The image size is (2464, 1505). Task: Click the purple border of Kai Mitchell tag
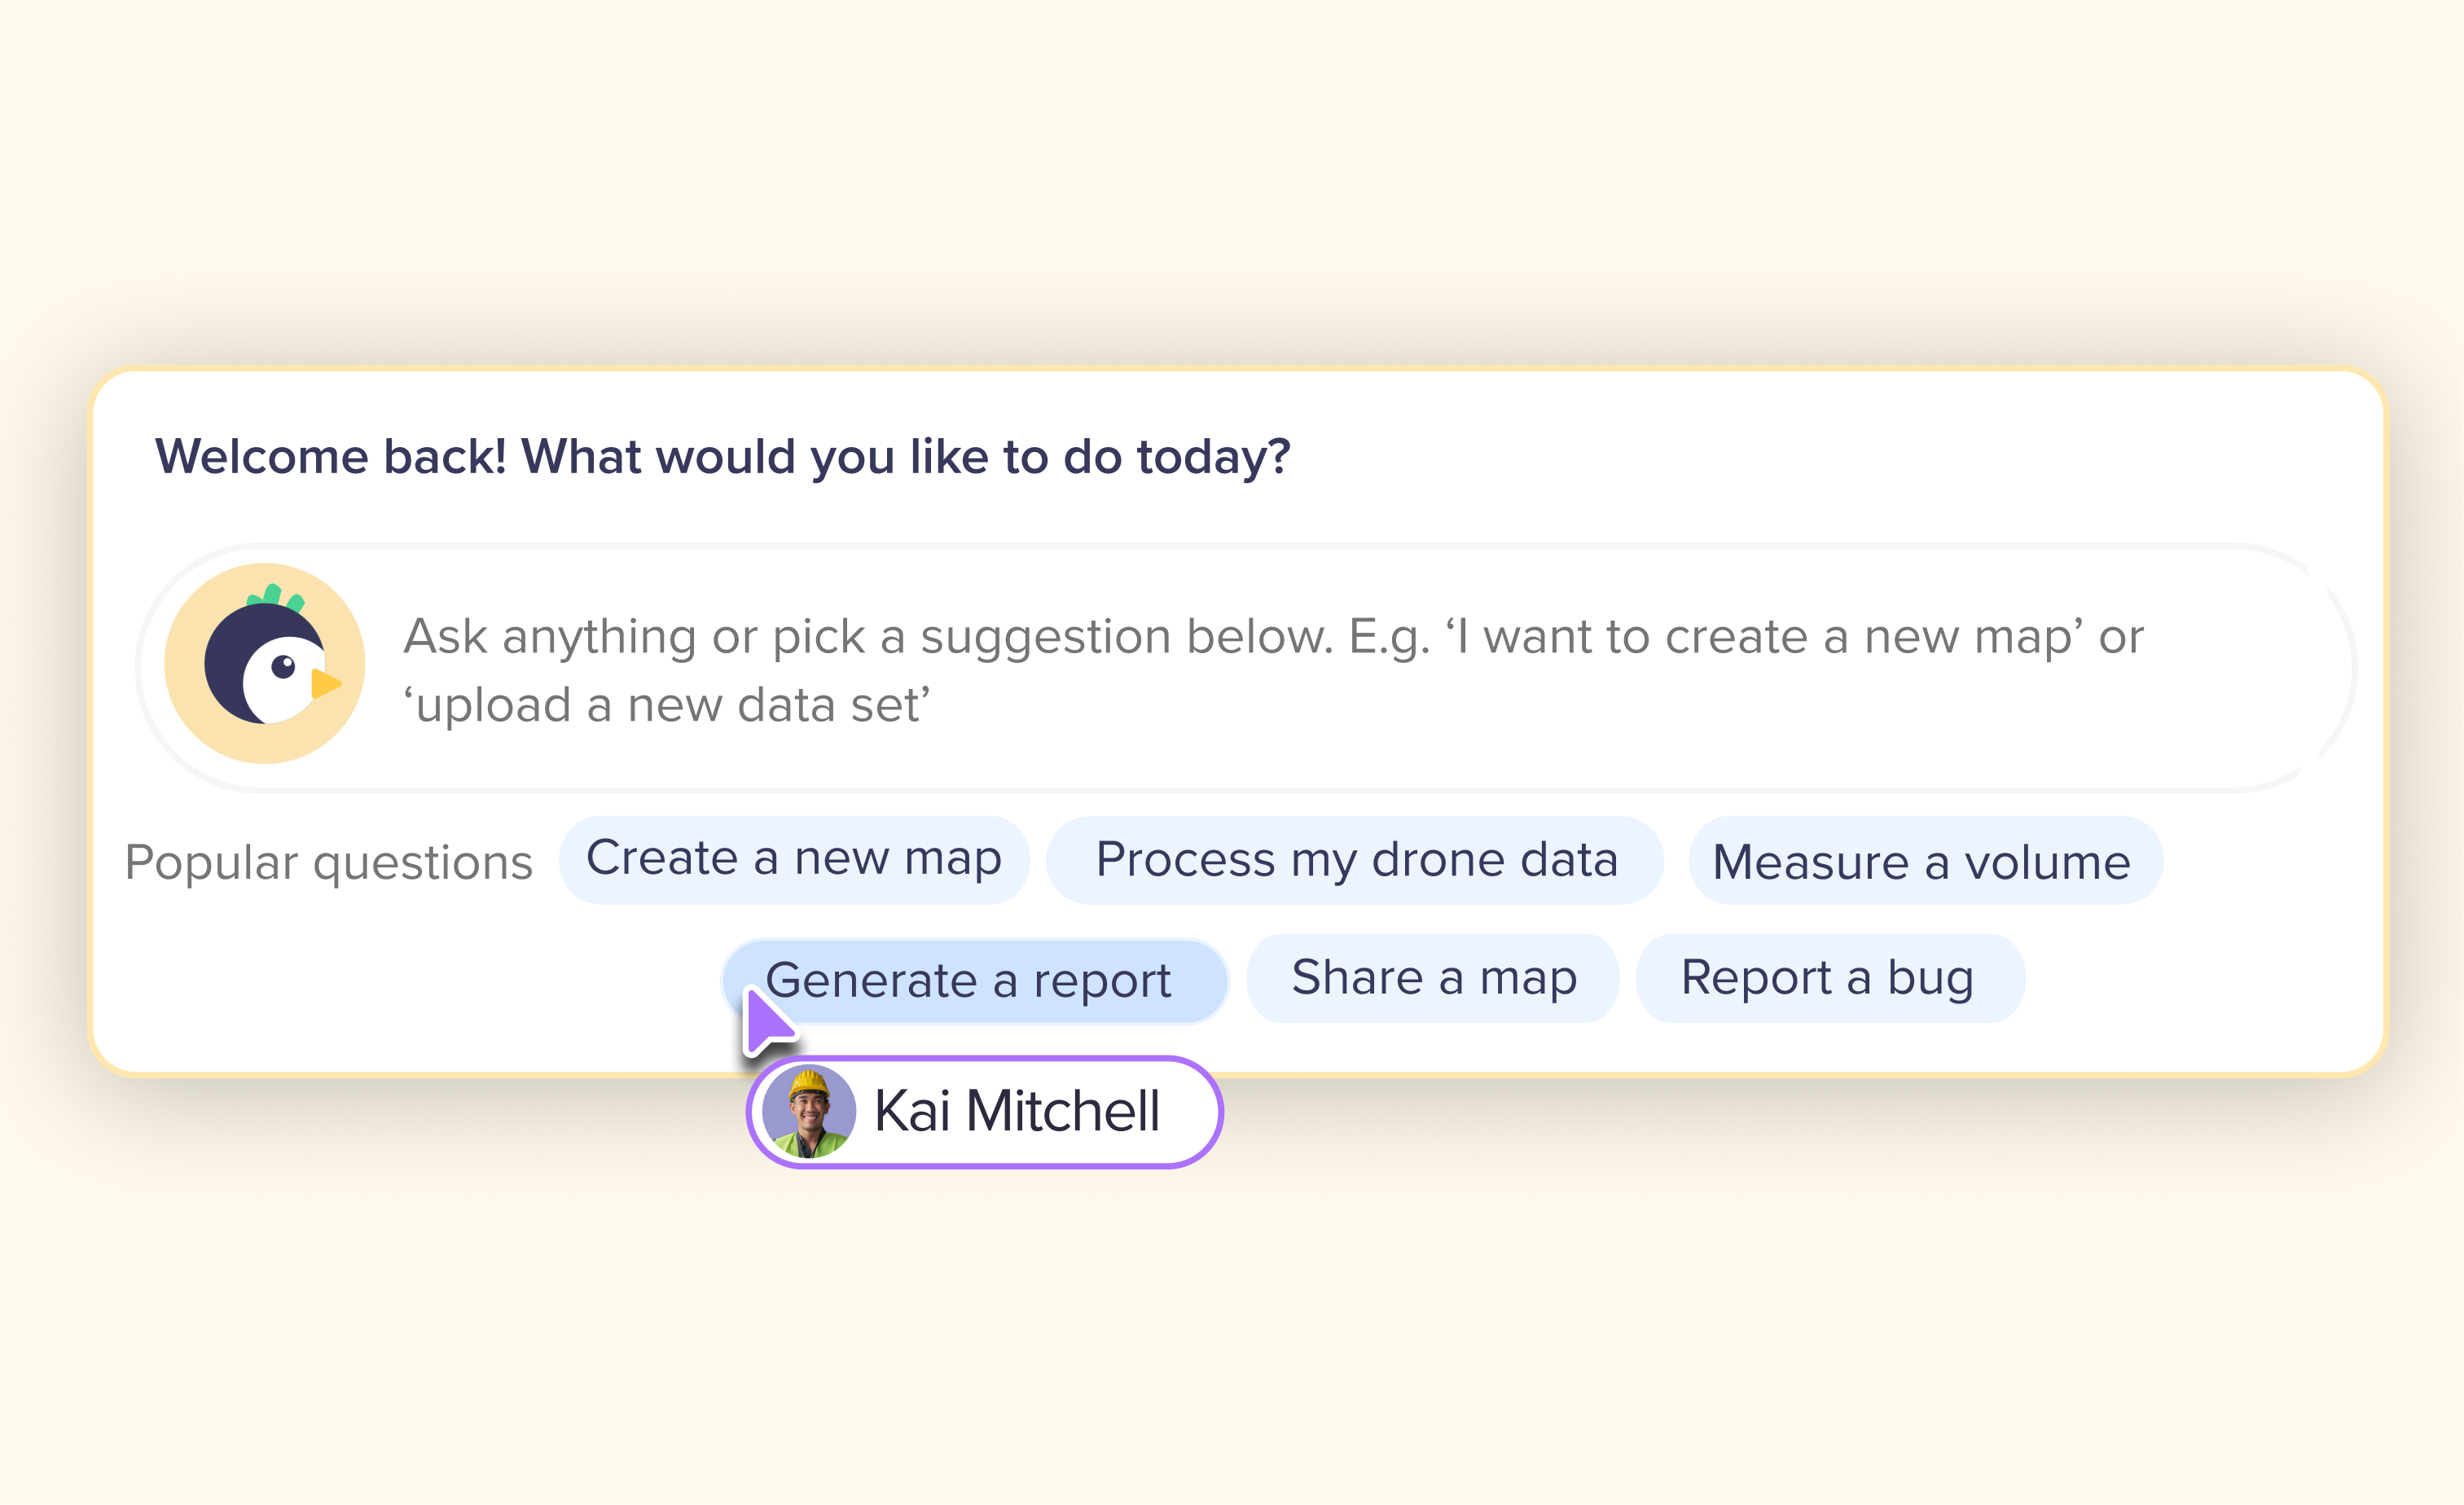coord(985,1059)
